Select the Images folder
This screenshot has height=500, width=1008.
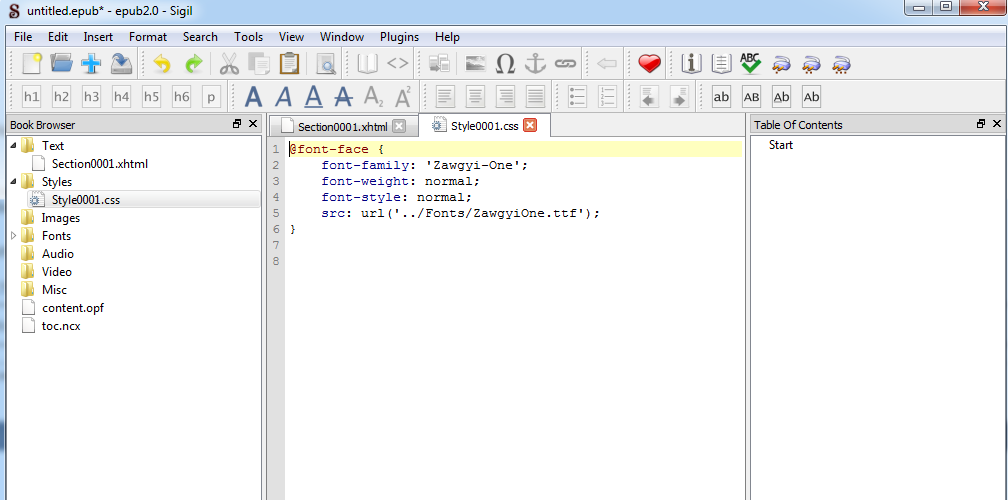click(x=60, y=218)
